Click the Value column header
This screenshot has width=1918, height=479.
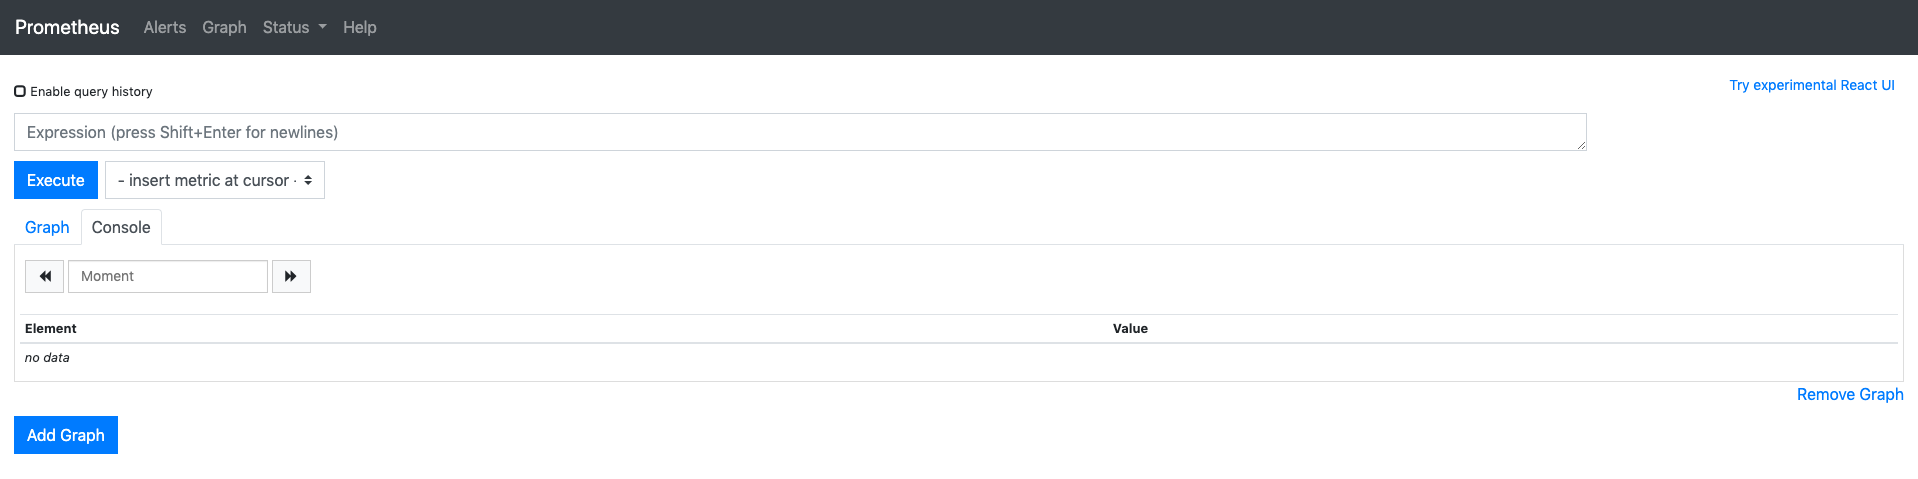pyautogui.click(x=1130, y=328)
